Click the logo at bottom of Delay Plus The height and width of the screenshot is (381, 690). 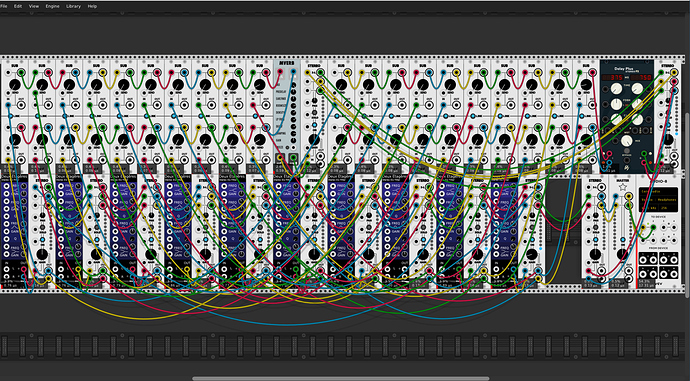click(626, 168)
